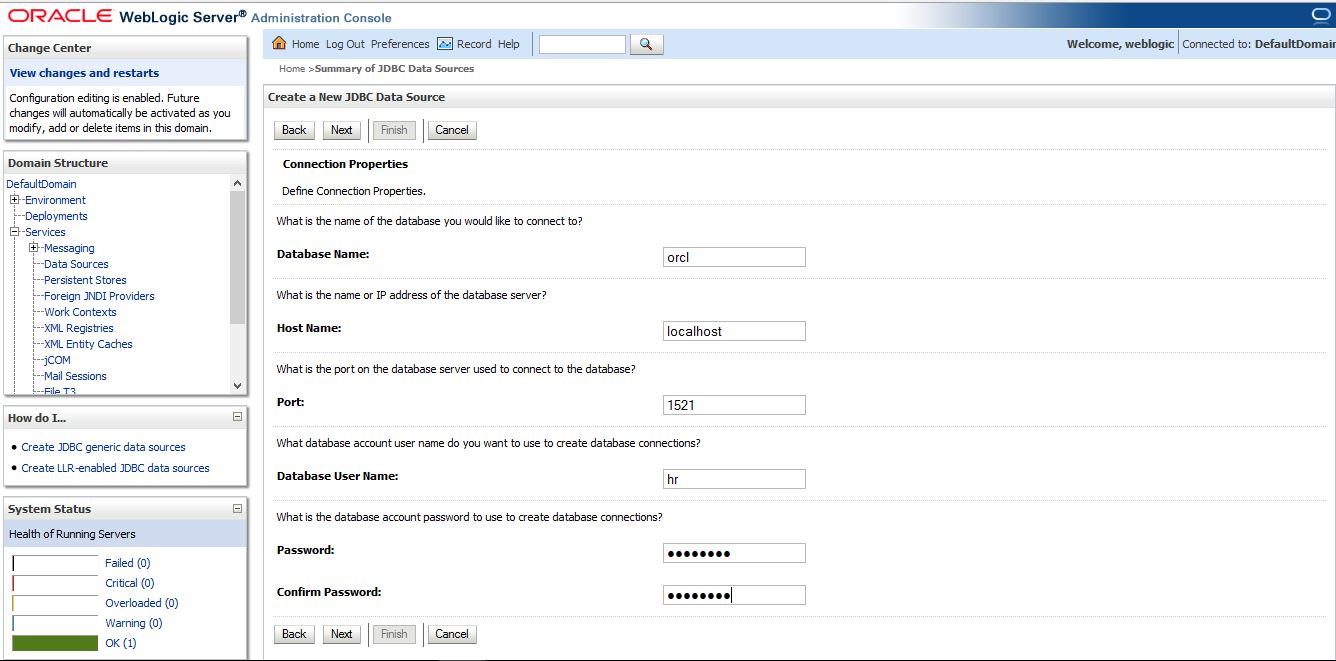Click the toolbar search text box

click(582, 44)
